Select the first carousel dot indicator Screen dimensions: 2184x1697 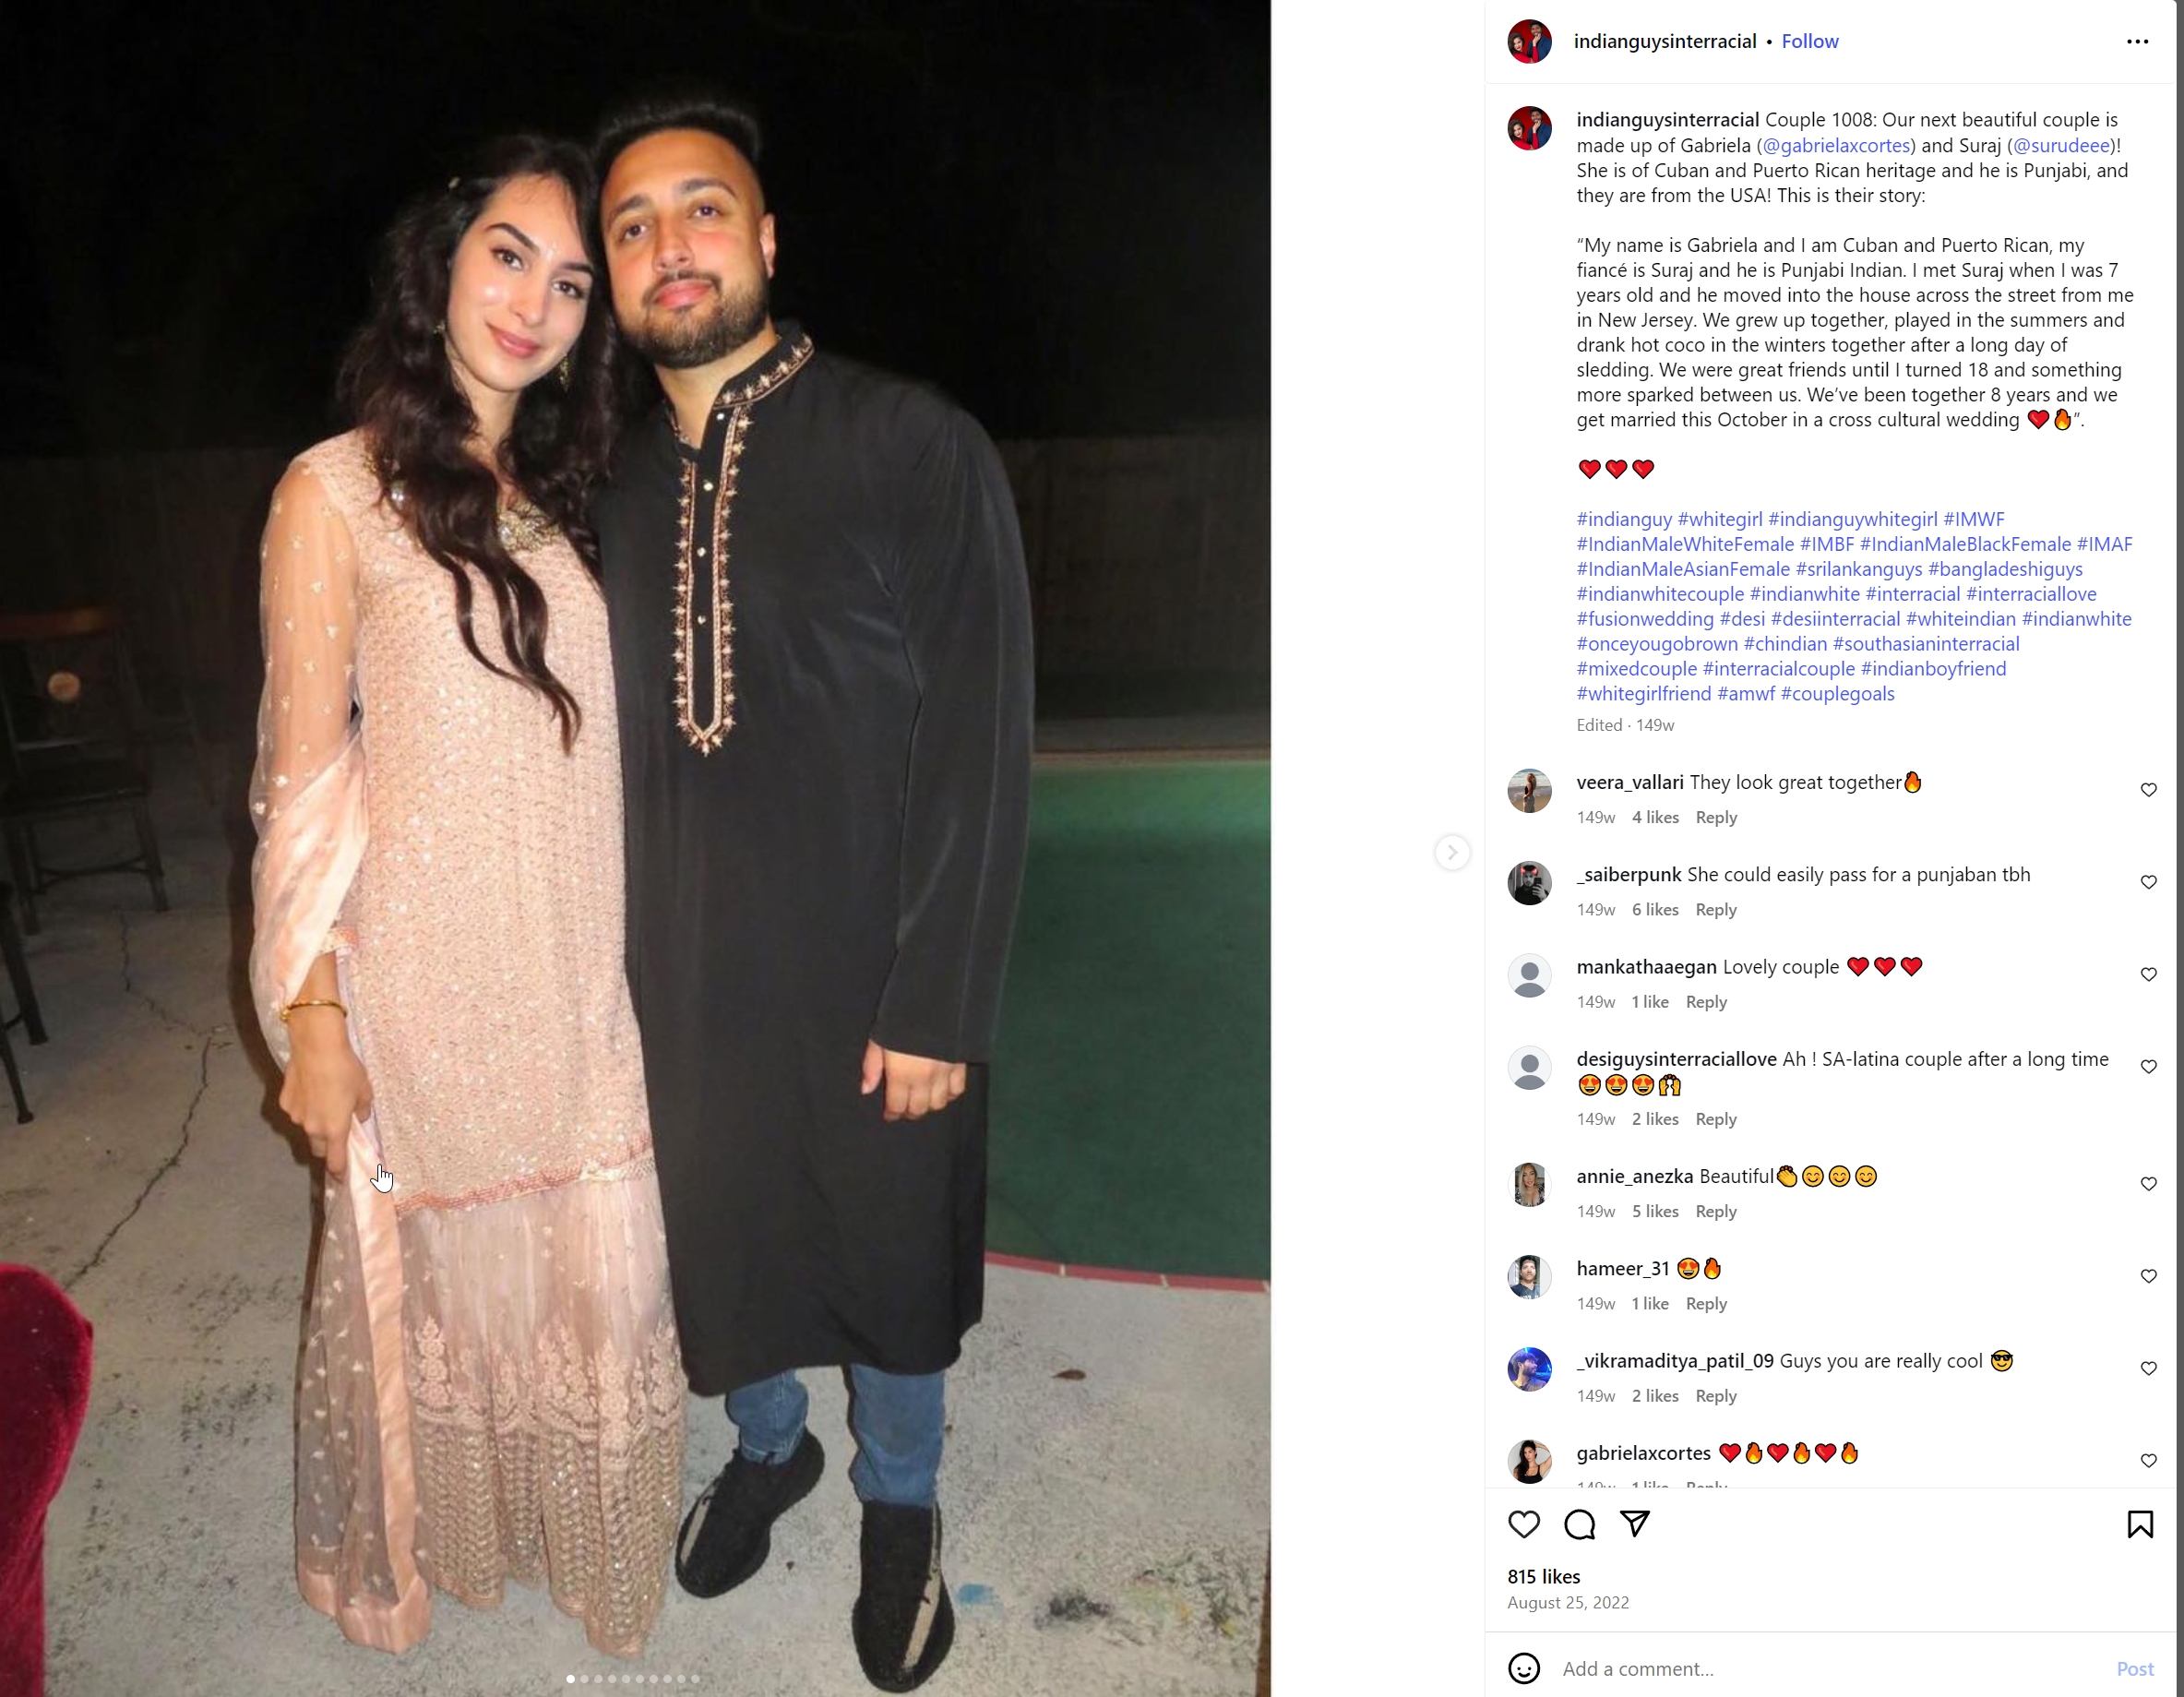point(570,1678)
